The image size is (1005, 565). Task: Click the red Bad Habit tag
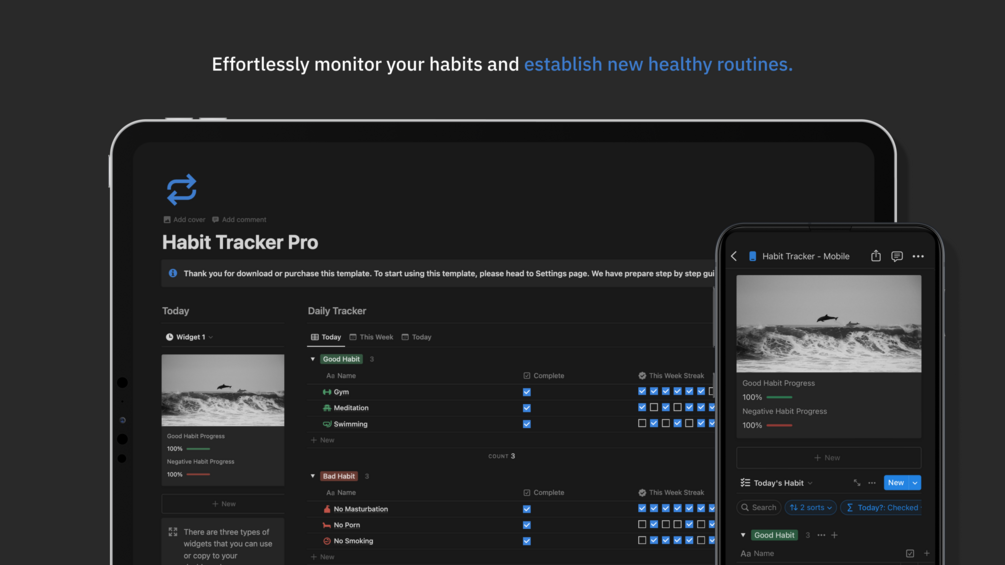coord(338,476)
